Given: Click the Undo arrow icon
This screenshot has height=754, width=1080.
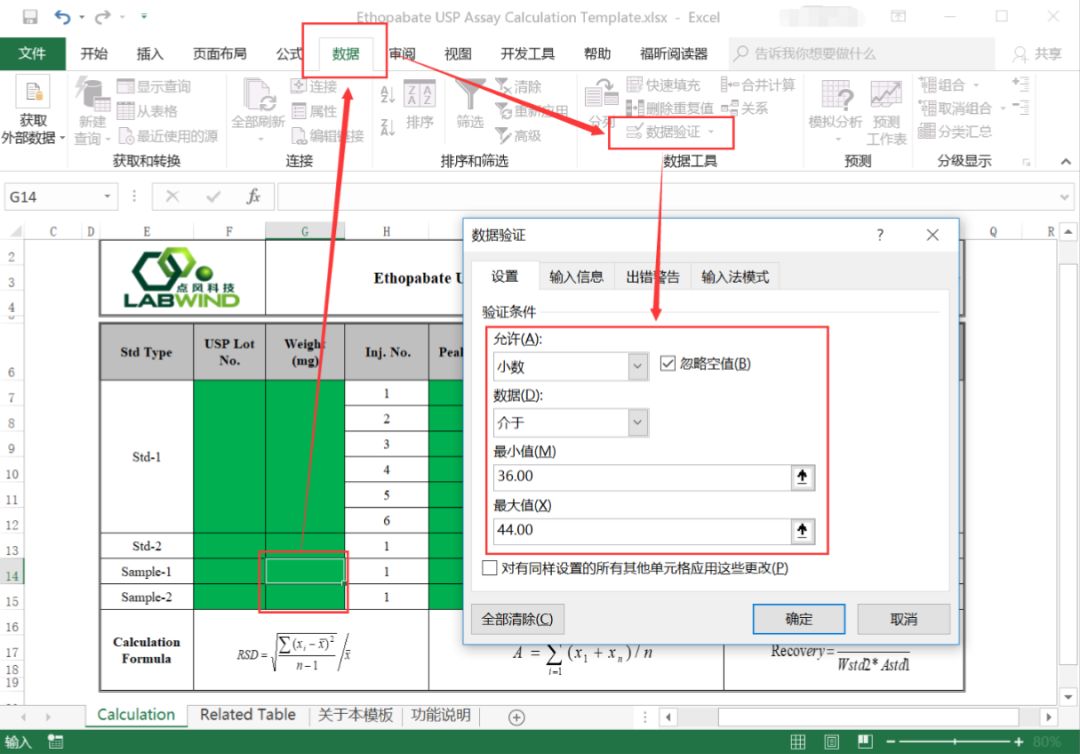Looking at the screenshot, I should (x=63, y=17).
